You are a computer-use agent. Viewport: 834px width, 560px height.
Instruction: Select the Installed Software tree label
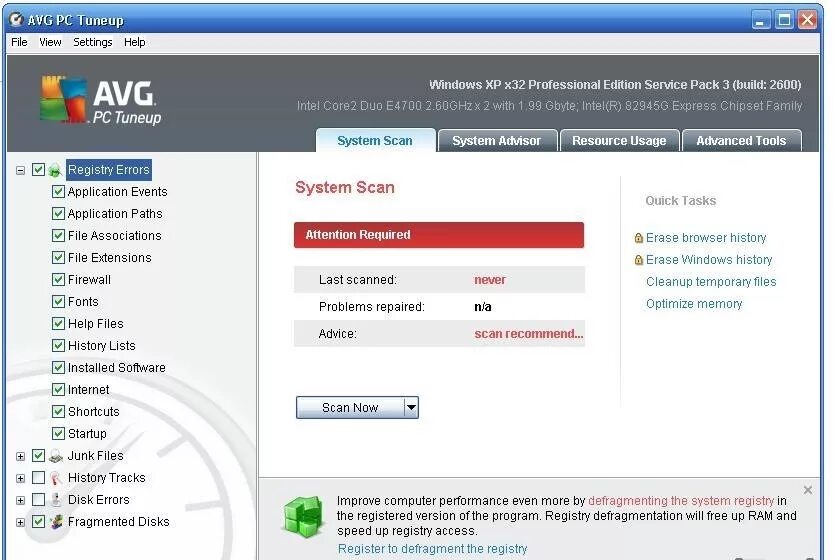(x=116, y=367)
